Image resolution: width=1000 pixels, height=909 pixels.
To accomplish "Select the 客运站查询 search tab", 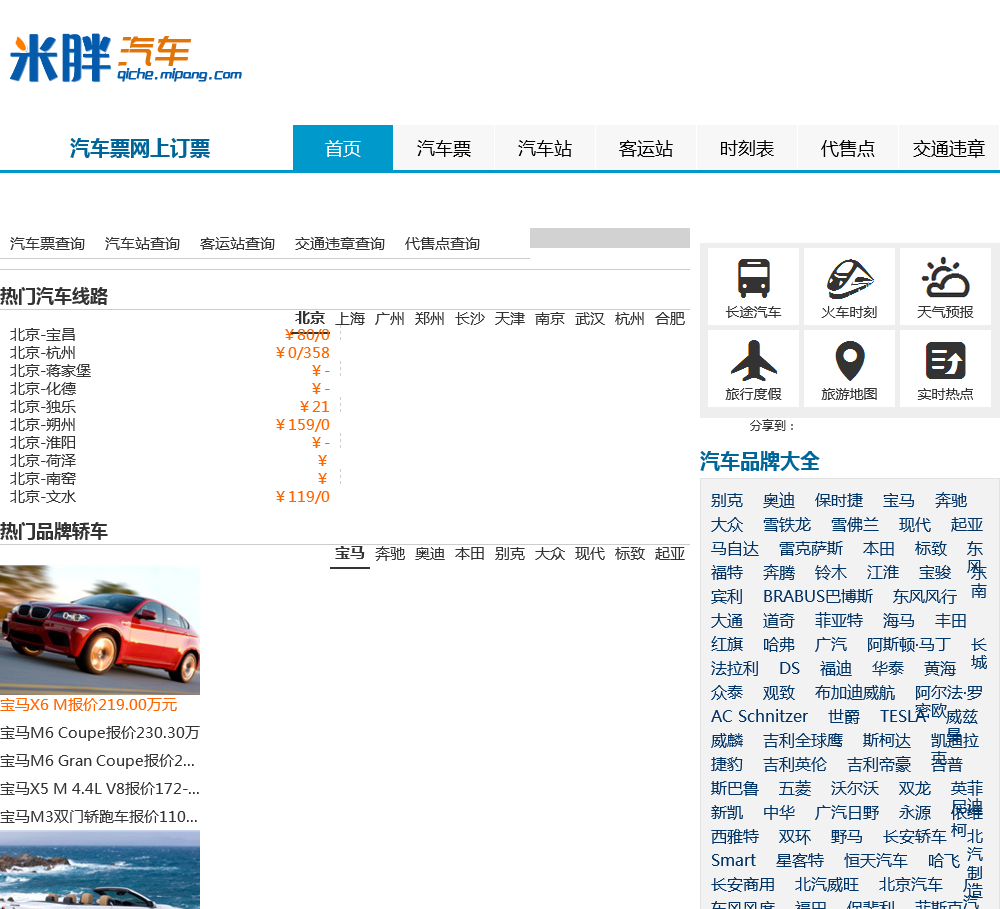I will click(237, 244).
